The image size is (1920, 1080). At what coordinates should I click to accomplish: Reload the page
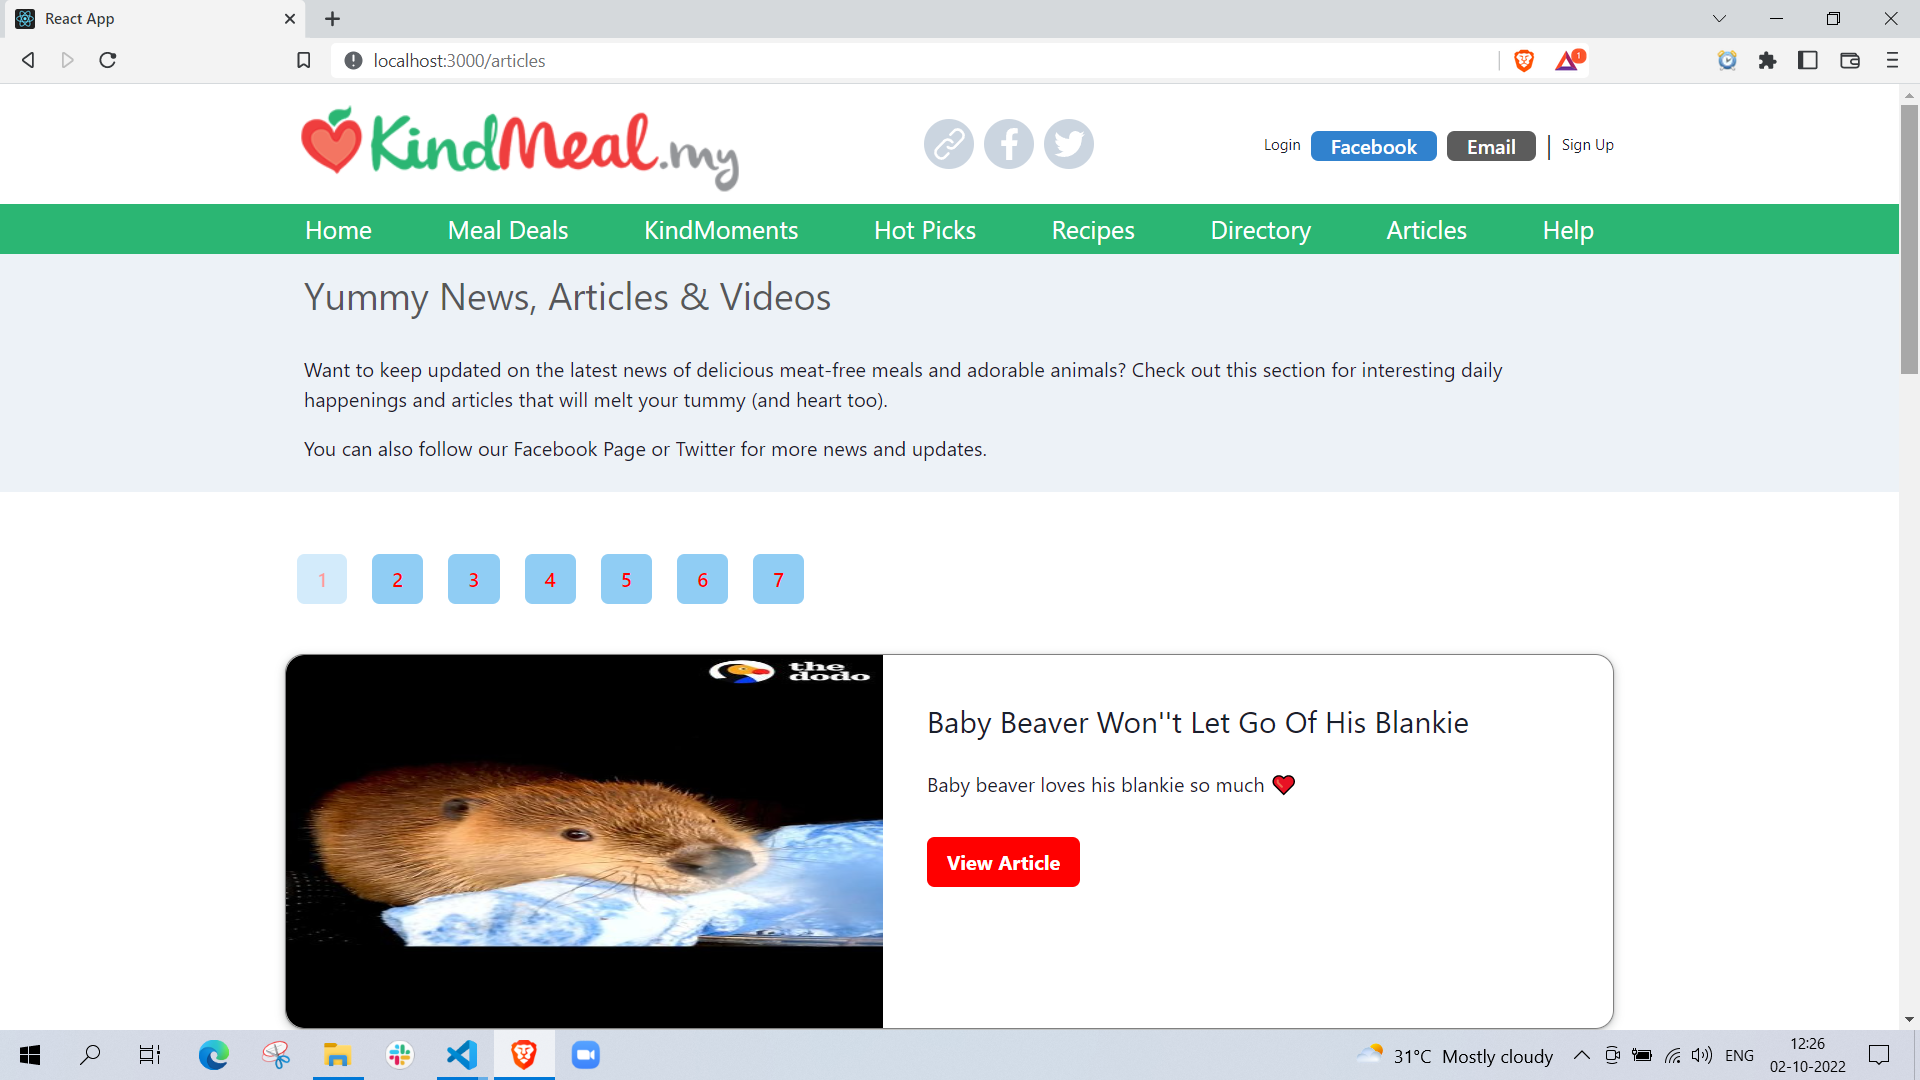[x=108, y=61]
